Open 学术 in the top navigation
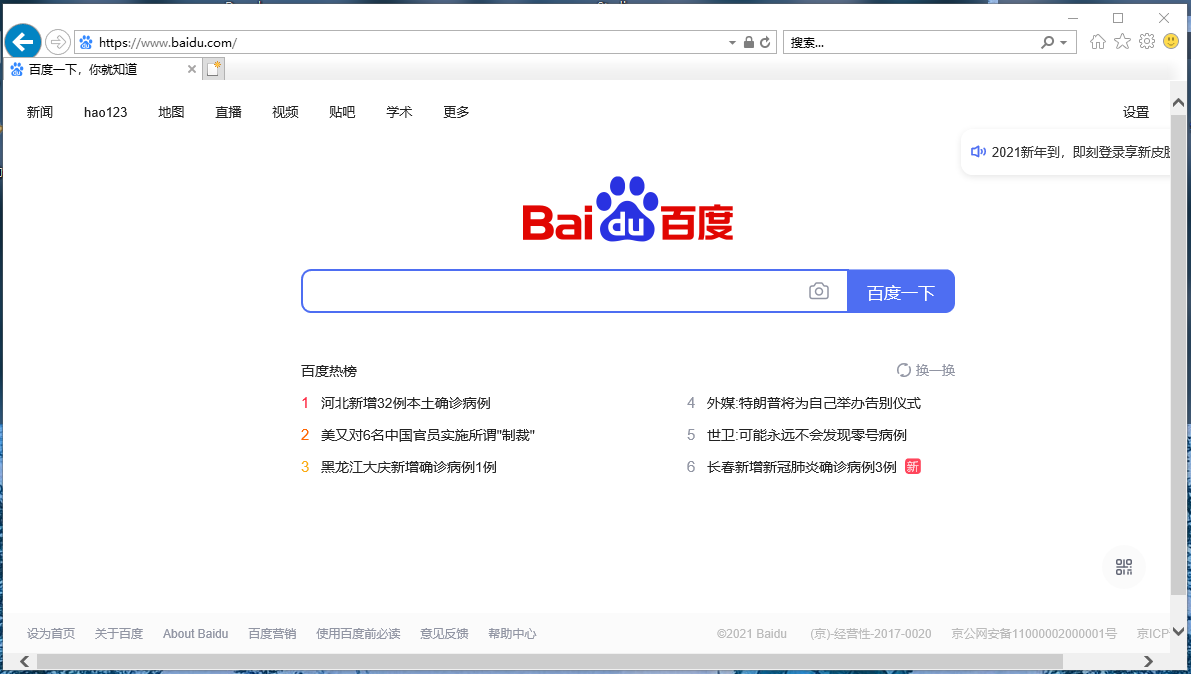1191x674 pixels. click(399, 112)
